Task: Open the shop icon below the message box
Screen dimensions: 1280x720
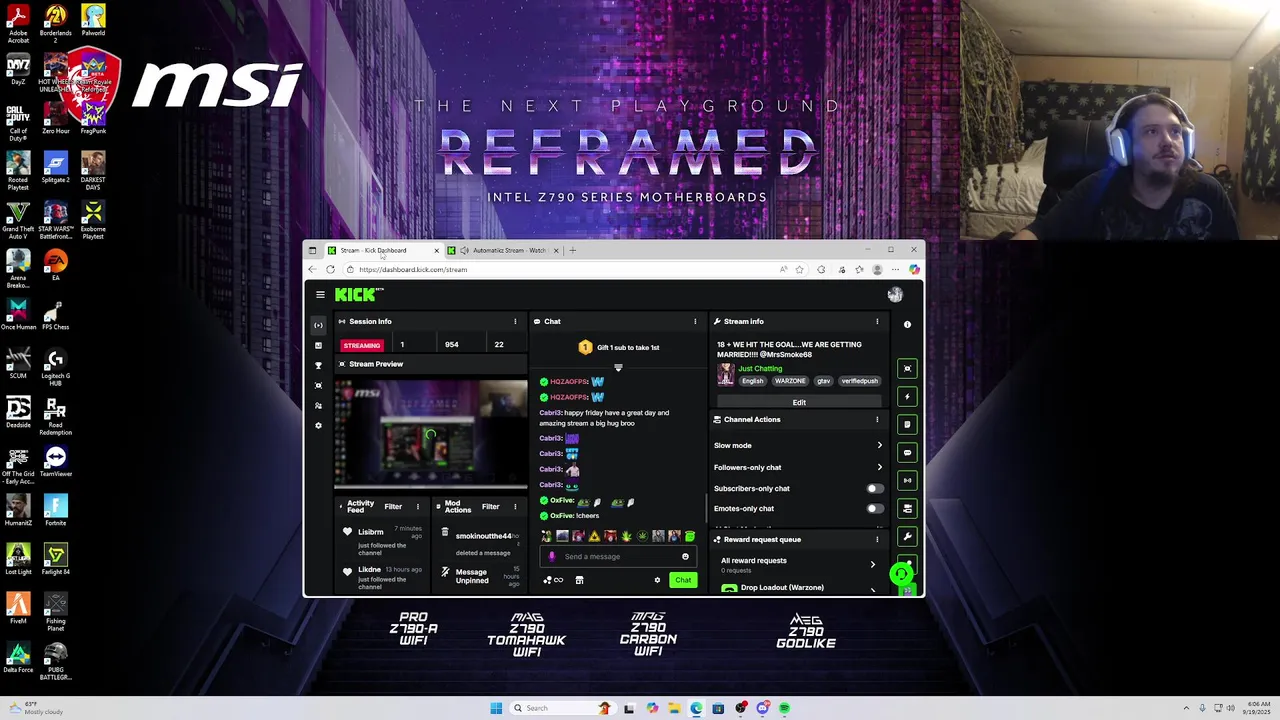Action: click(579, 580)
